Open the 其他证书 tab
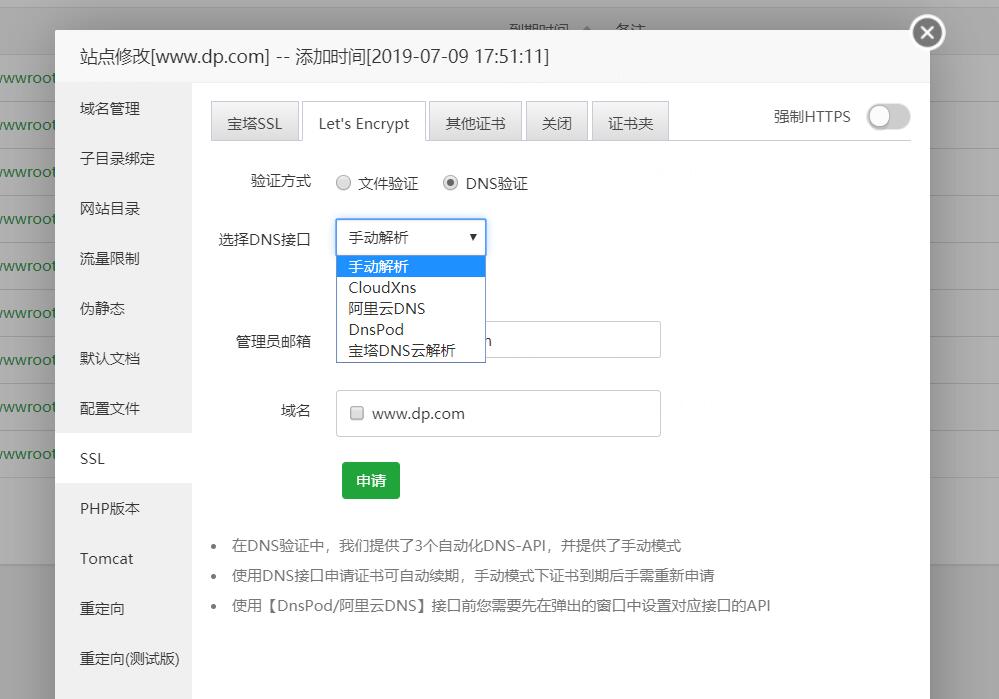 point(475,121)
